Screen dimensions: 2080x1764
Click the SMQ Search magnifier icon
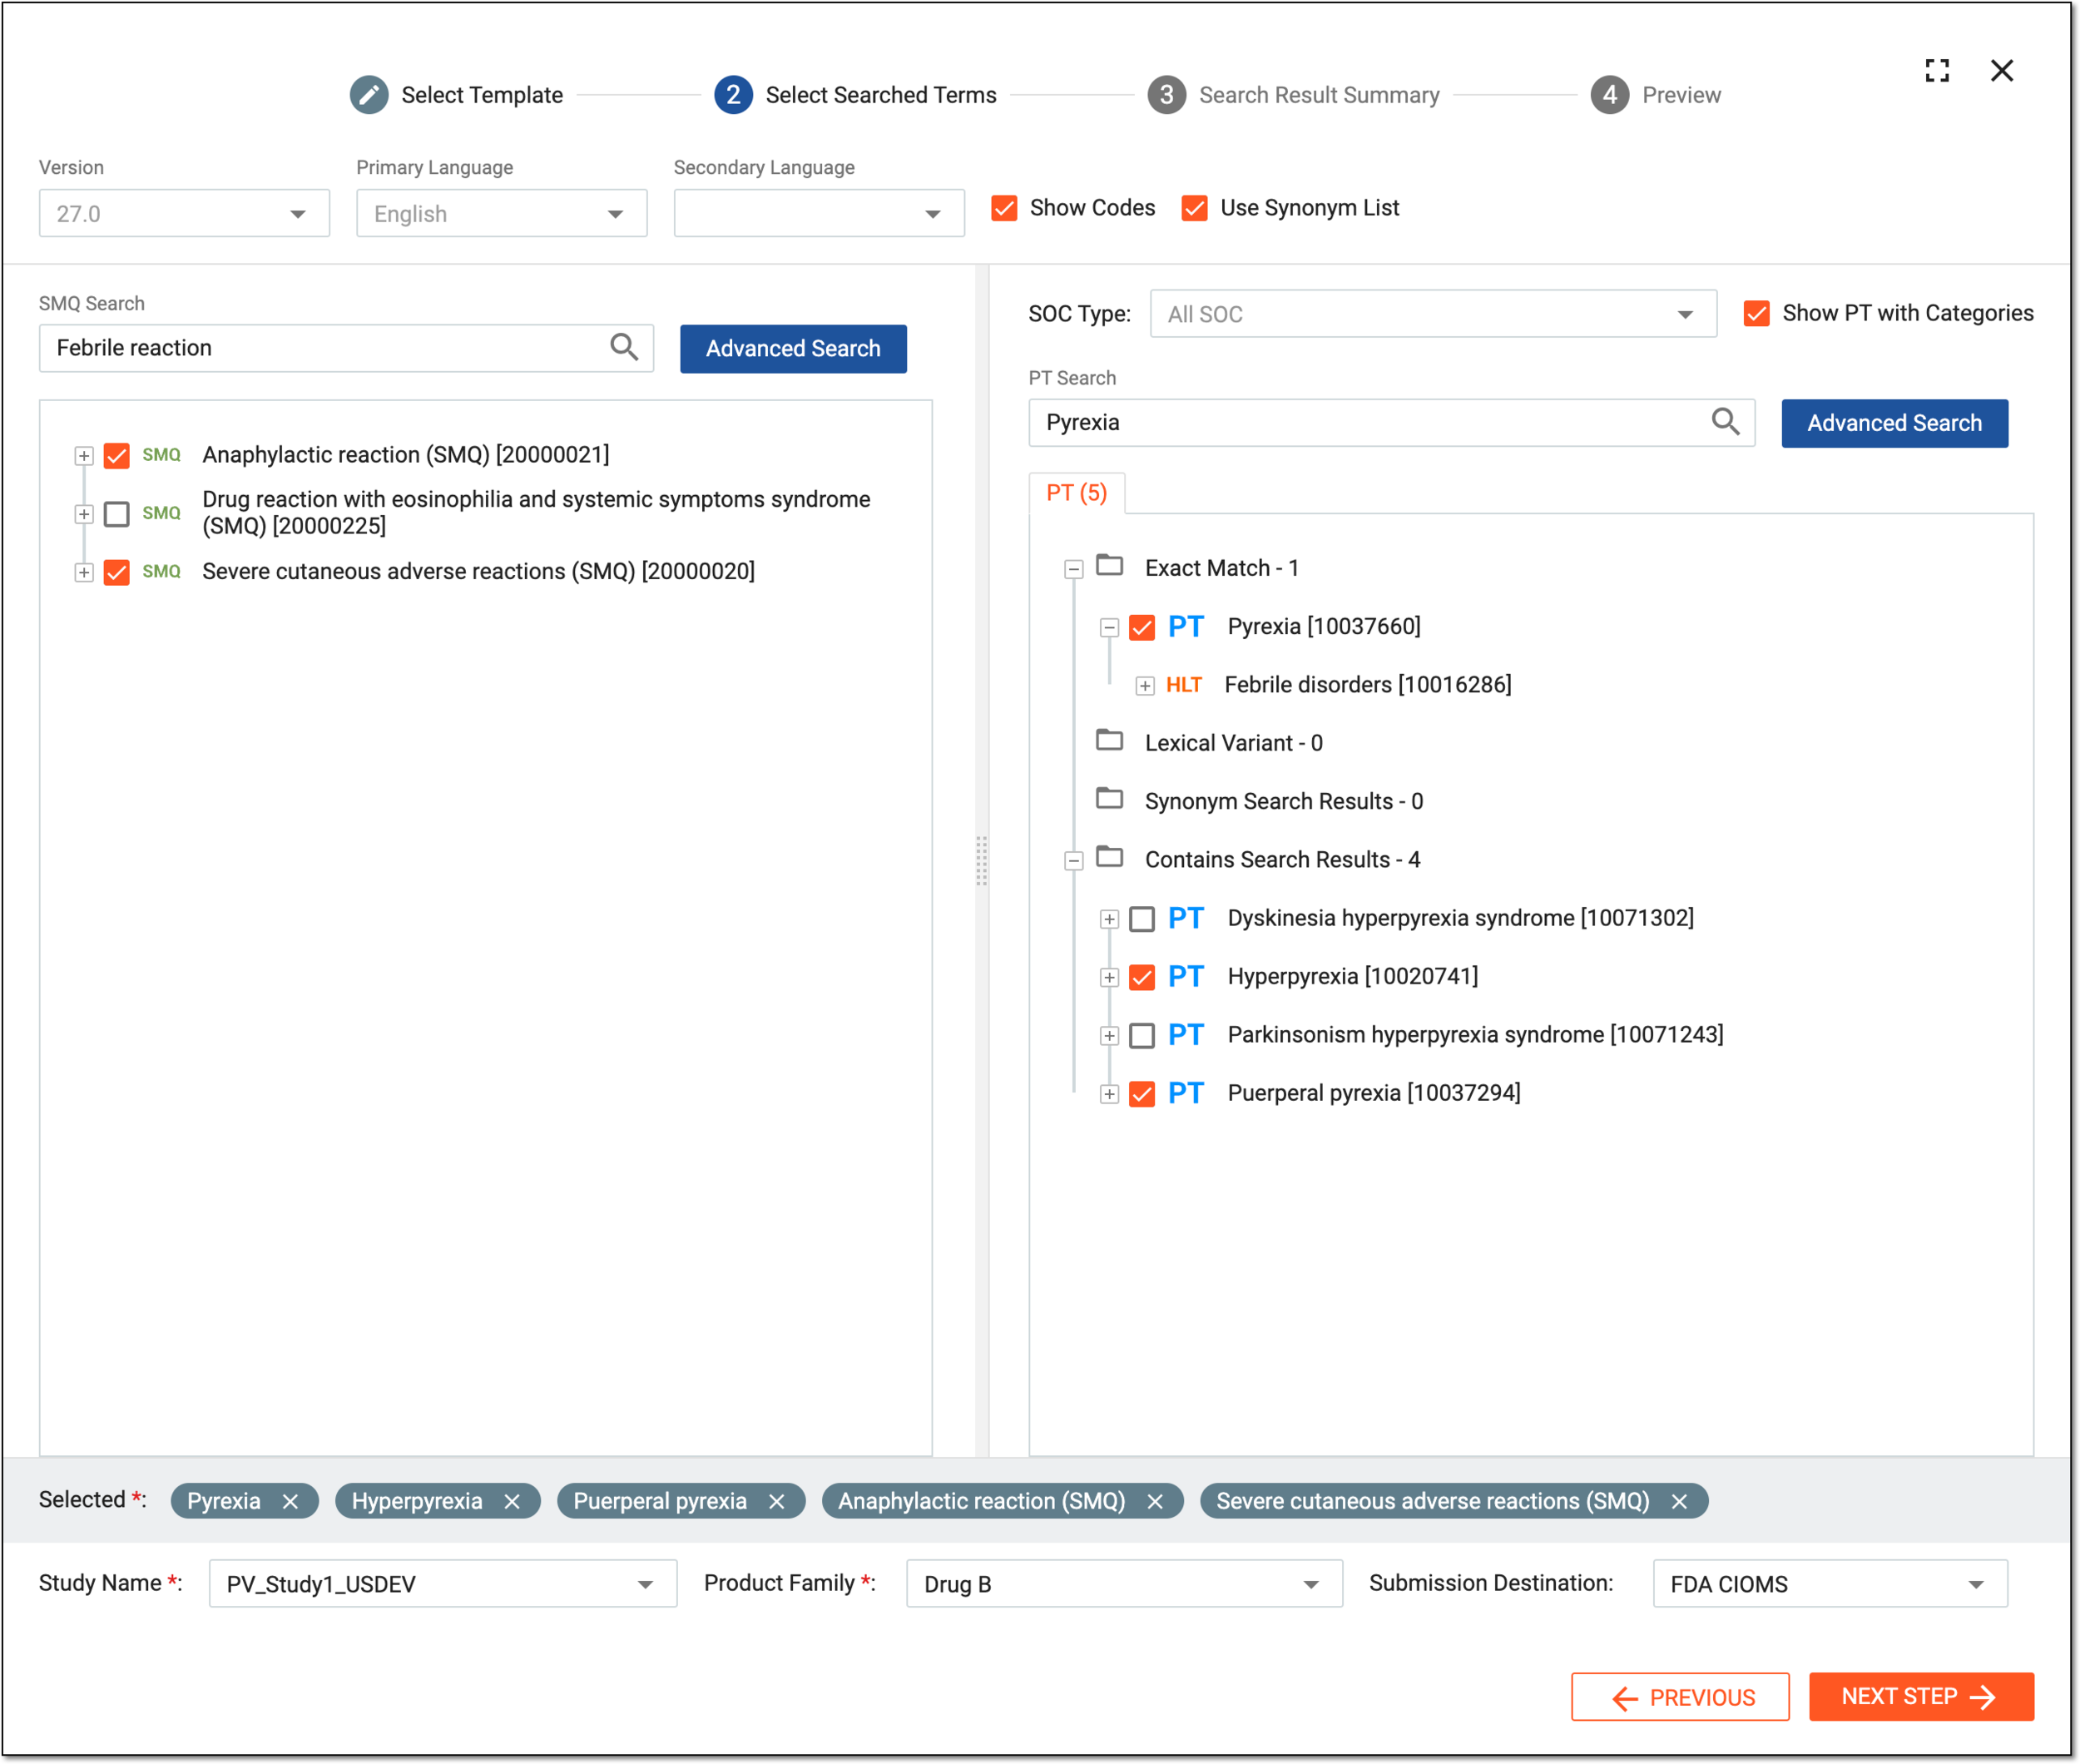point(624,347)
